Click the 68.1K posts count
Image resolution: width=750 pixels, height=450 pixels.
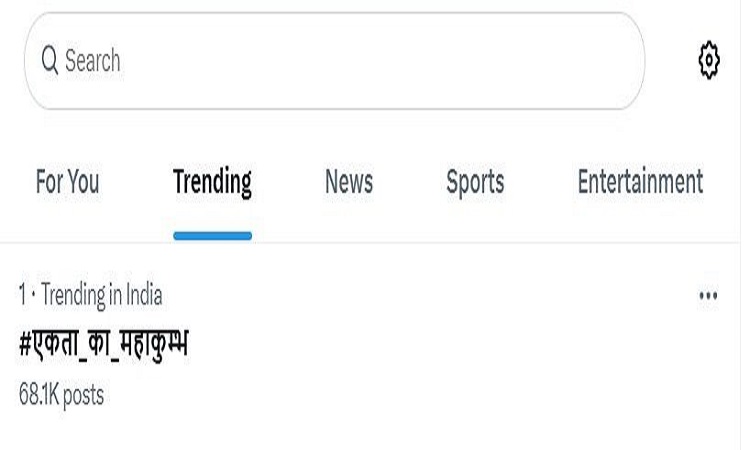click(x=61, y=395)
